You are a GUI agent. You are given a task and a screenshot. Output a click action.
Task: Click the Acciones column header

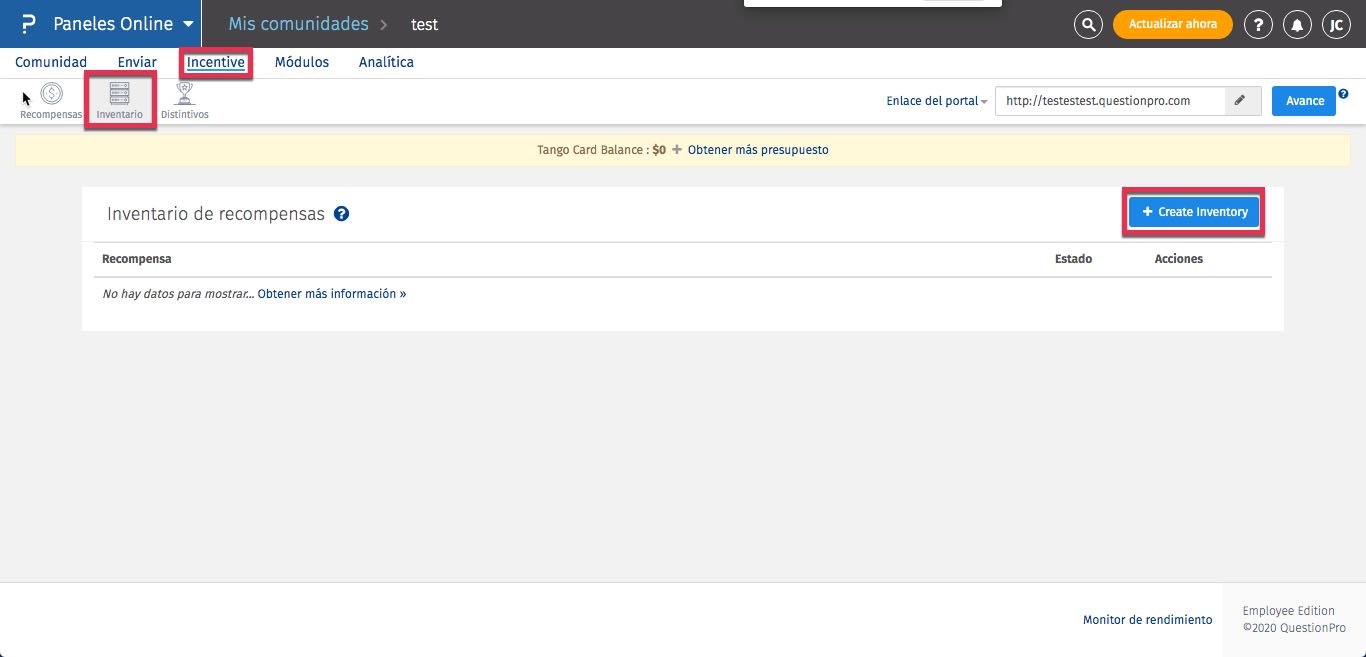tap(1179, 259)
